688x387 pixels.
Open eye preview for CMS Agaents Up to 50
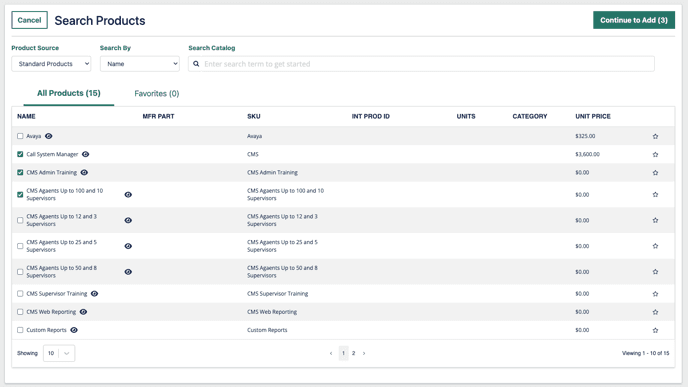pos(128,272)
